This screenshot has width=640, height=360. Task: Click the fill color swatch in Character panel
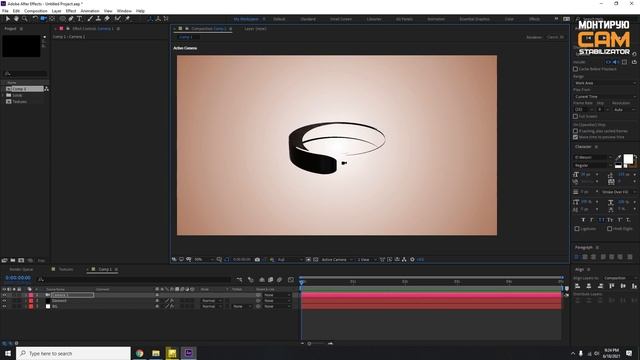coord(628,159)
